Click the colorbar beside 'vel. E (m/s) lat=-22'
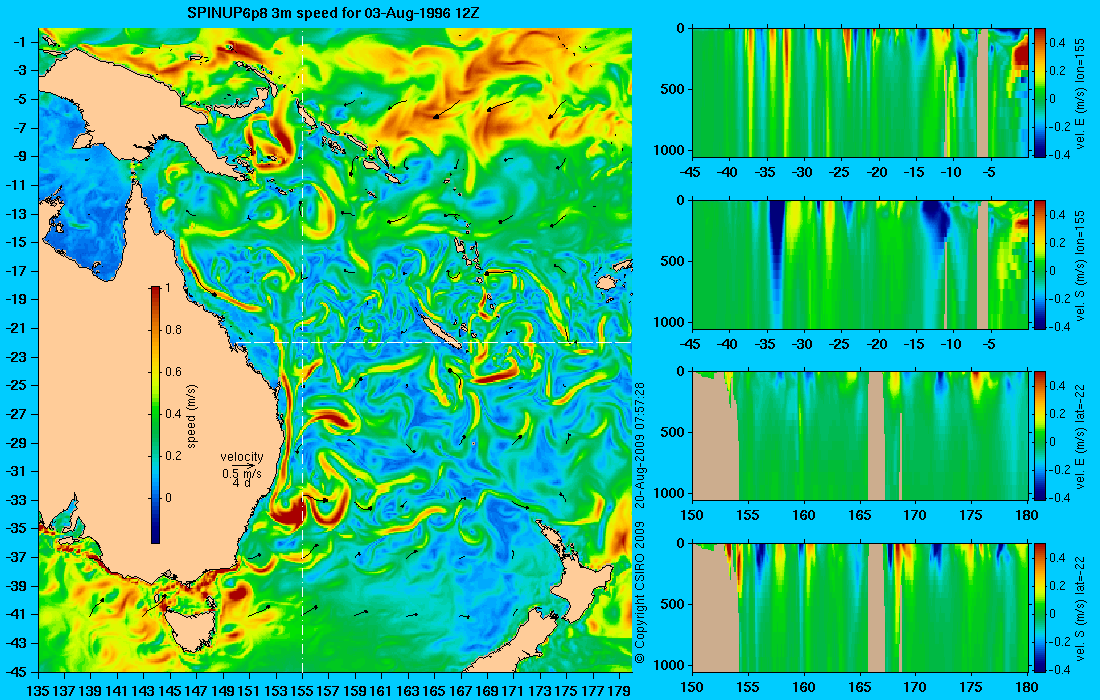Image resolution: width=1100 pixels, height=700 pixels. tap(1040, 436)
